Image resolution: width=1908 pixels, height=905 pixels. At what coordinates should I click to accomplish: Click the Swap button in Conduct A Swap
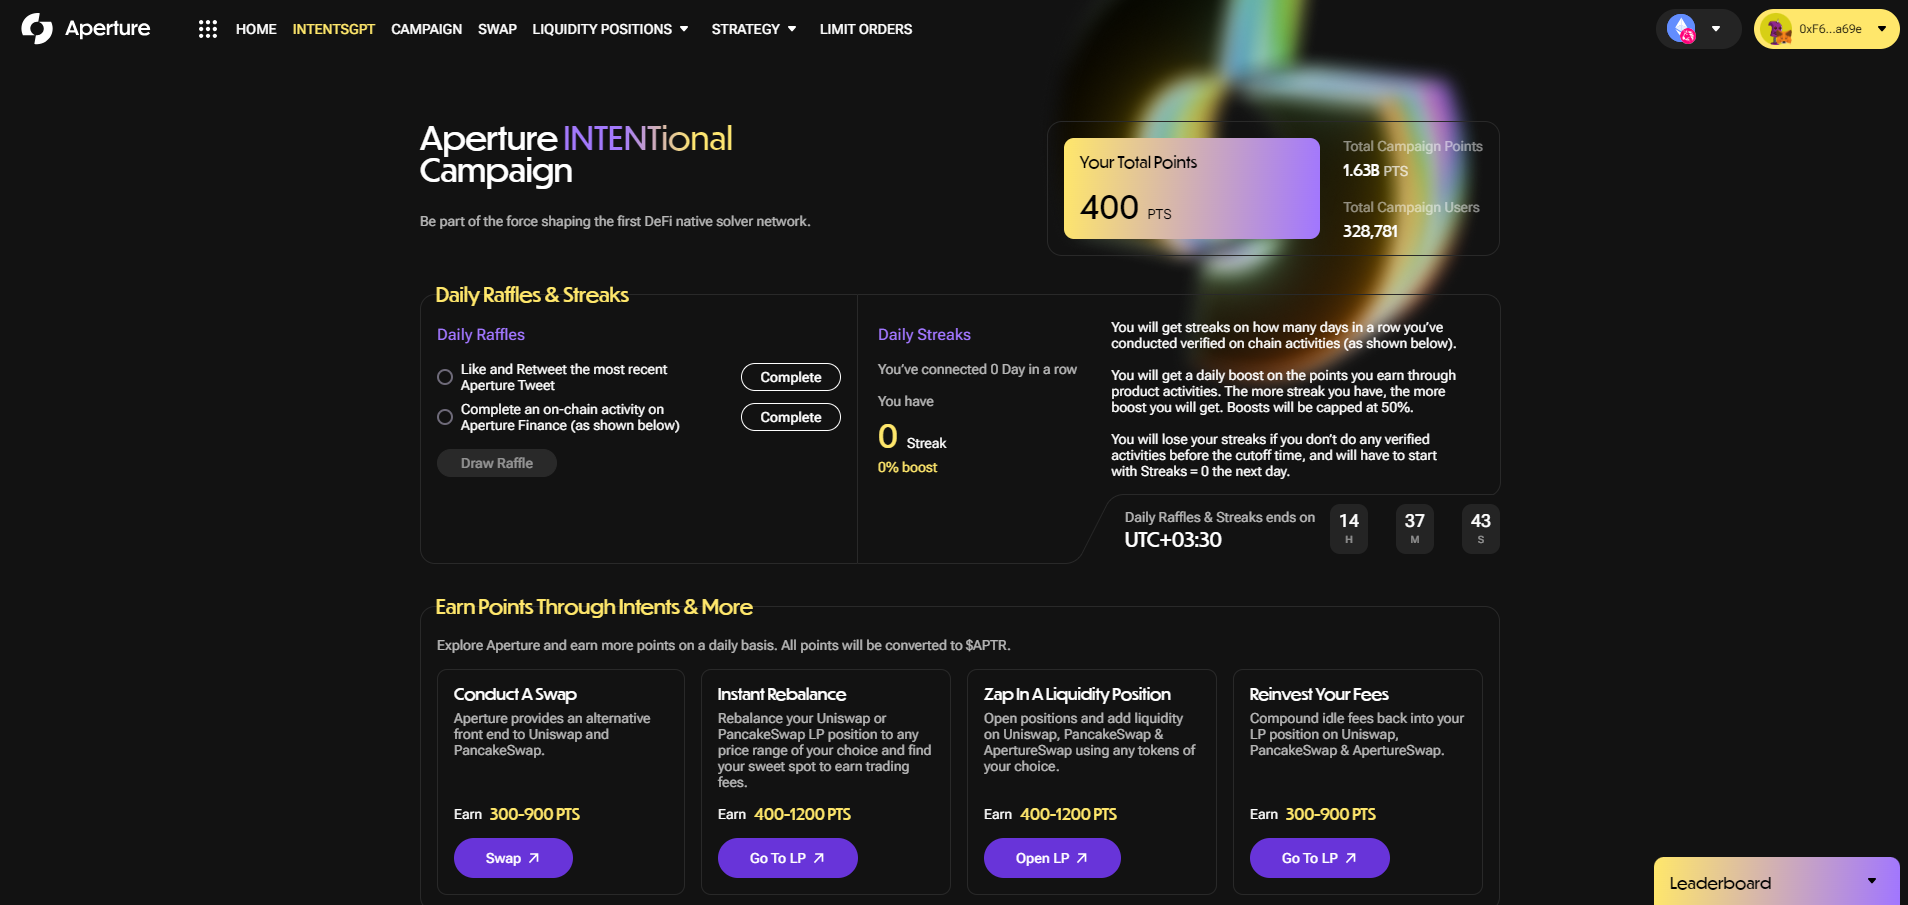pyautogui.click(x=513, y=858)
